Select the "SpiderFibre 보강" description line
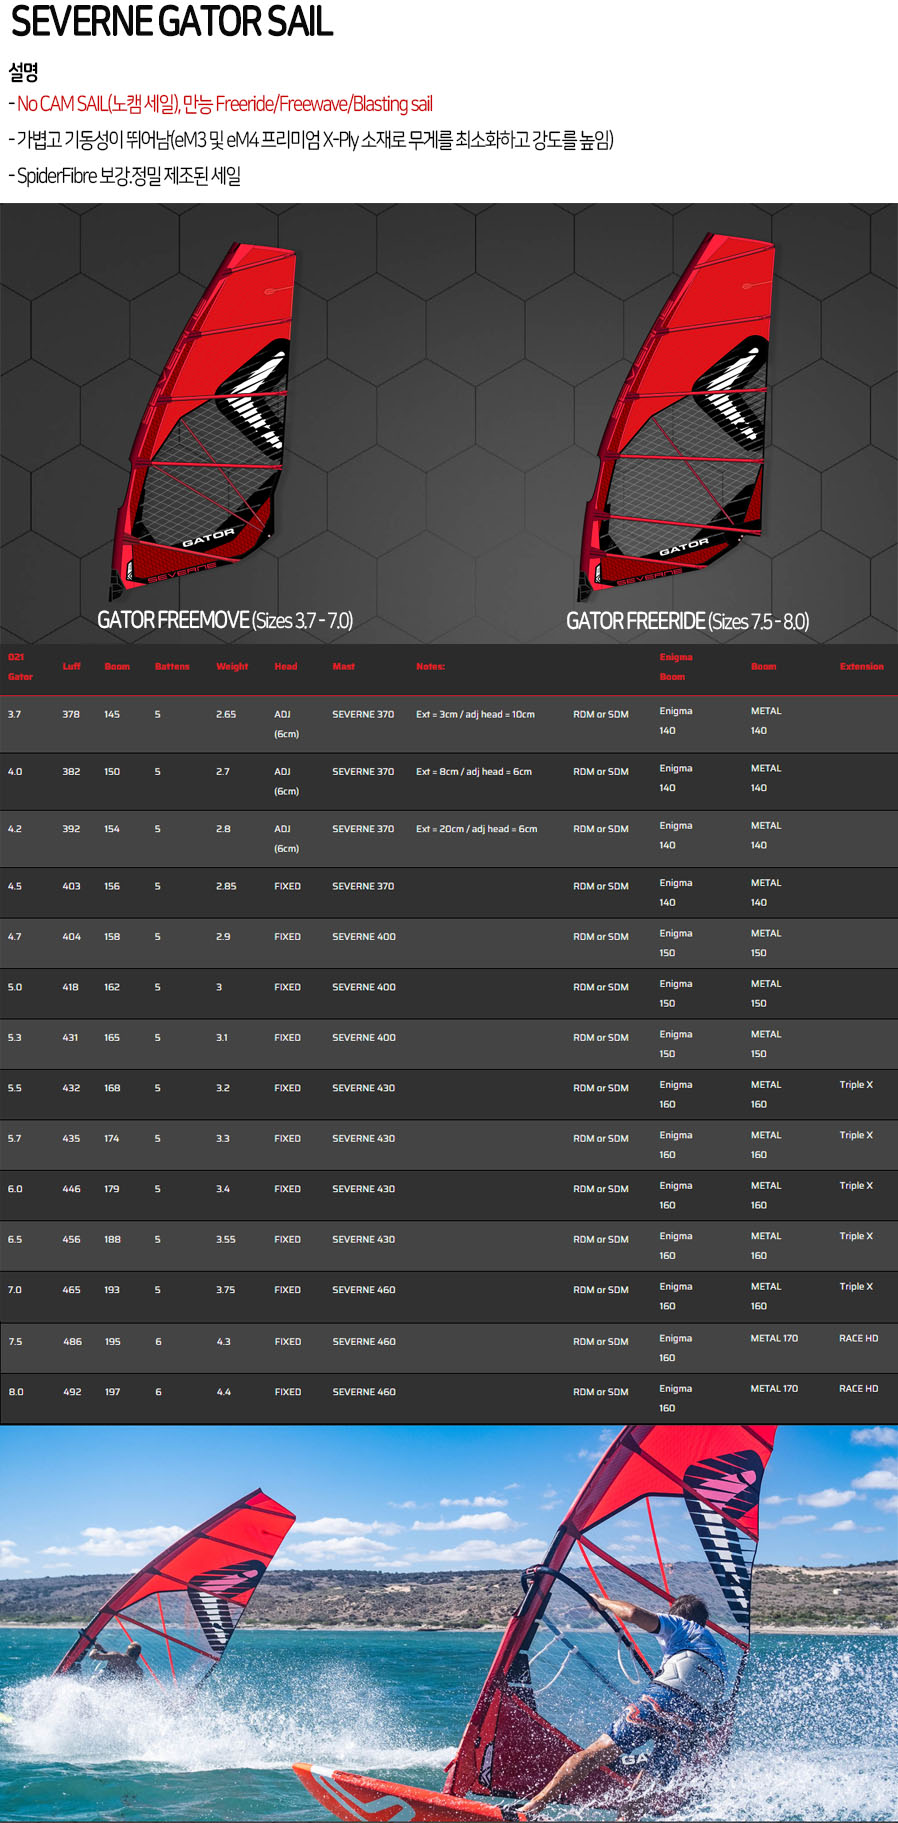Screen dimensions: 898x1823 click(x=125, y=176)
